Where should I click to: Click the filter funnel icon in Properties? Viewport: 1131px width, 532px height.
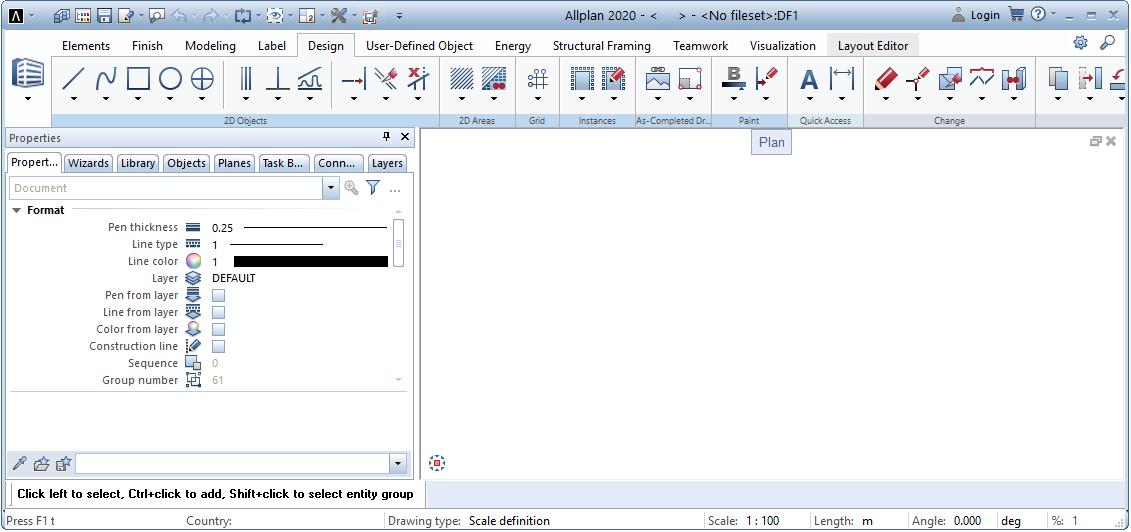372,188
